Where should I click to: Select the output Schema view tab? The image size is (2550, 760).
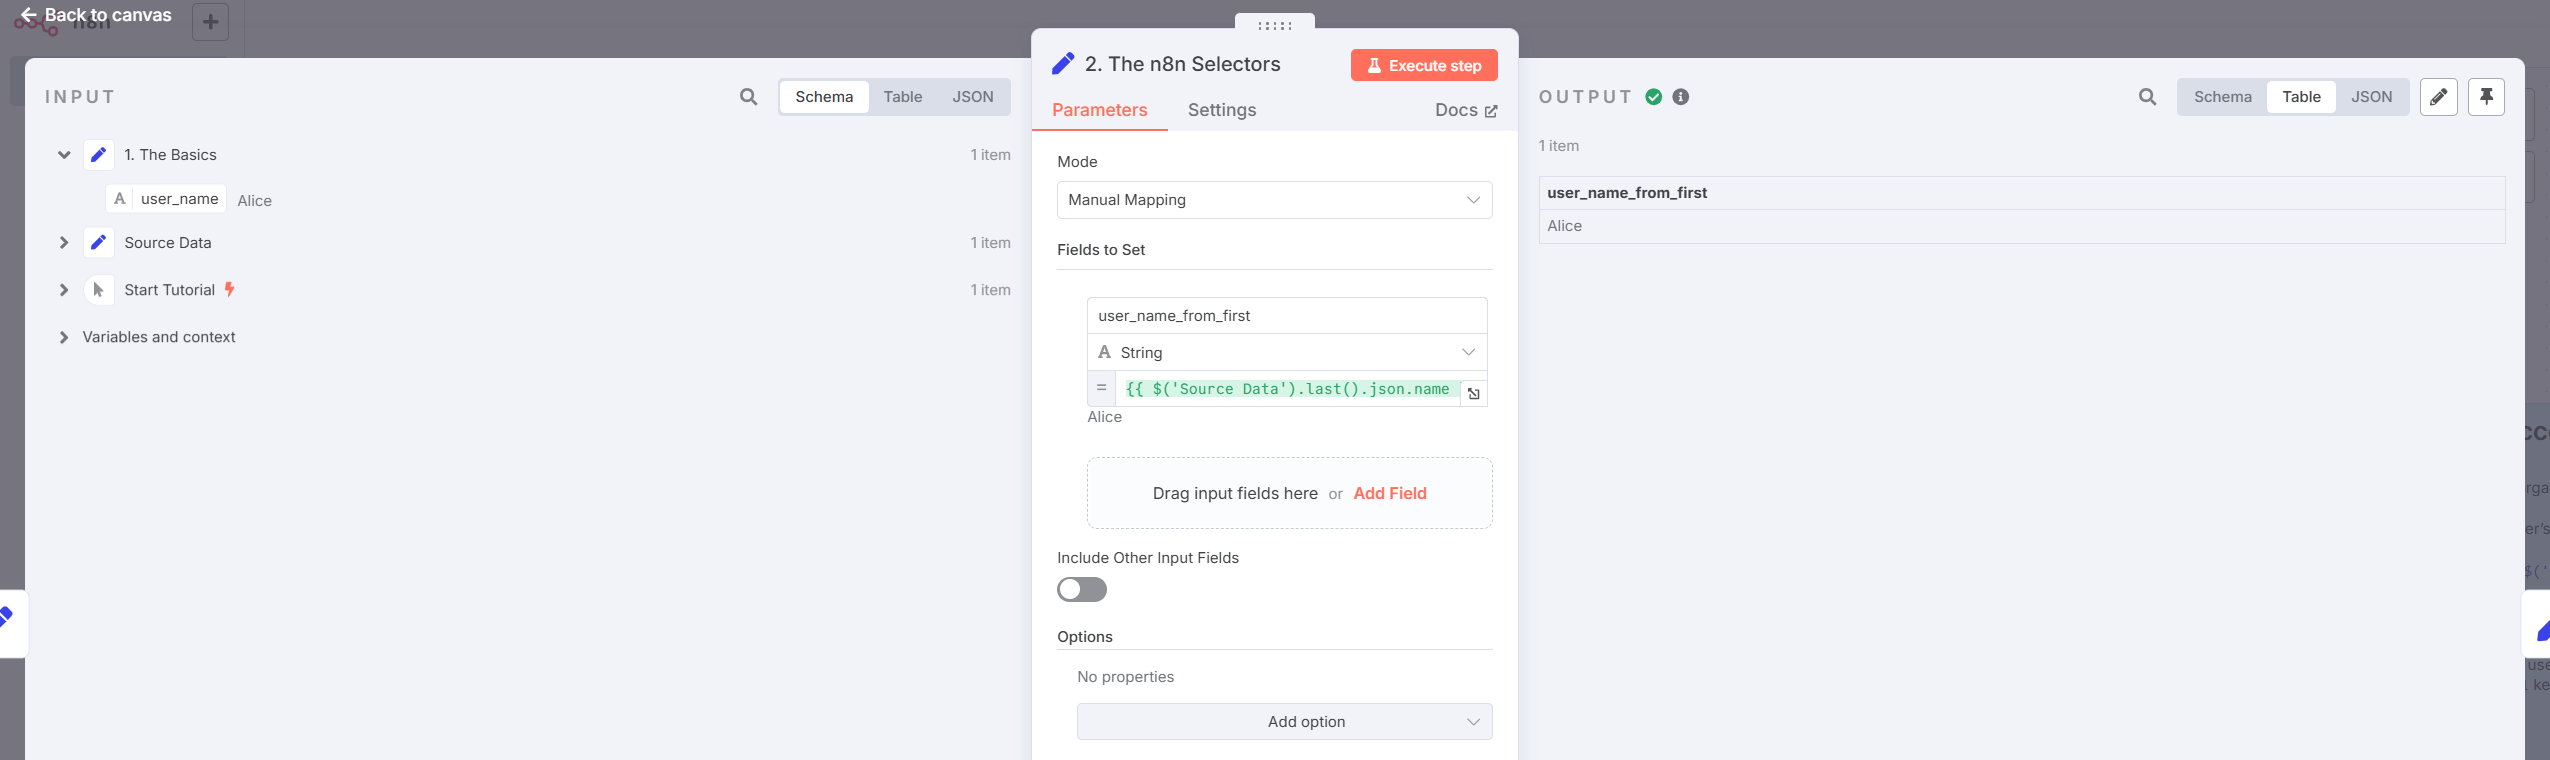tap(2222, 97)
